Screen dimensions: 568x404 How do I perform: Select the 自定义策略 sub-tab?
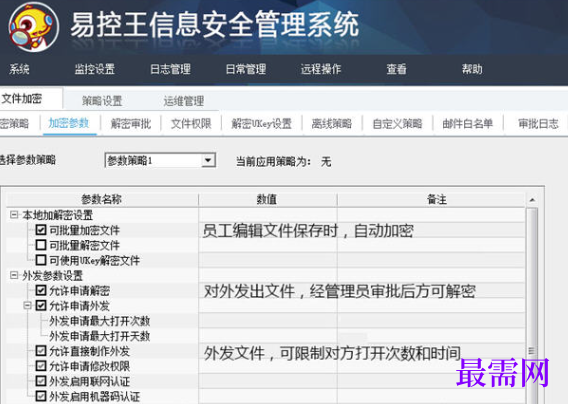pyautogui.click(x=397, y=124)
